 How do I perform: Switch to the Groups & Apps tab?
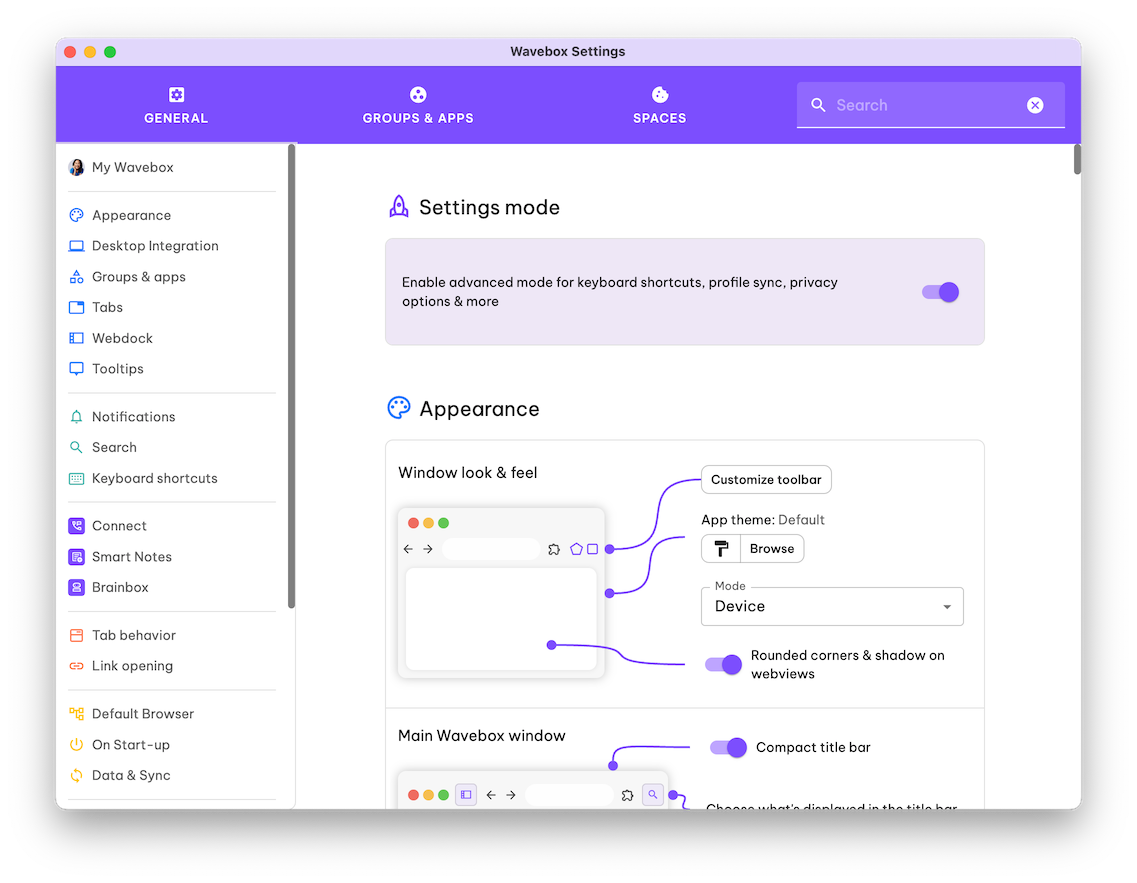418,105
